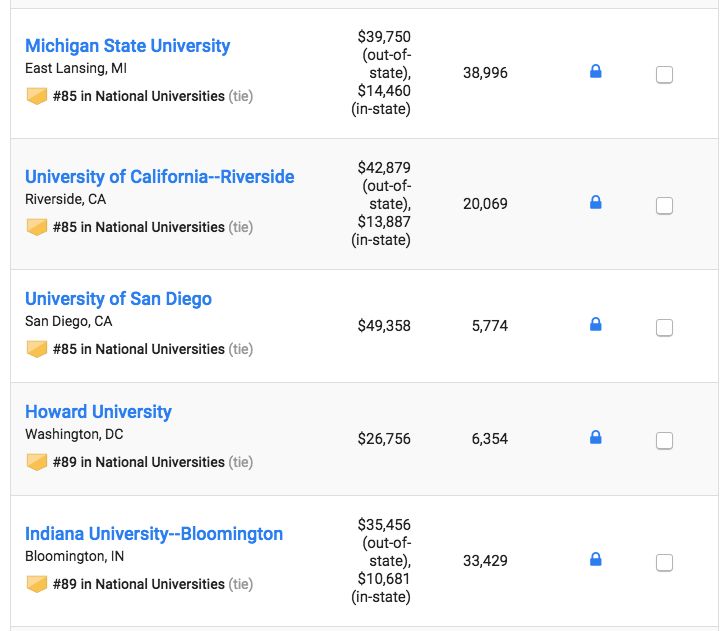Screen dimensions: 724x631
Task: Open the University of California--Riverside link
Action: (x=159, y=177)
